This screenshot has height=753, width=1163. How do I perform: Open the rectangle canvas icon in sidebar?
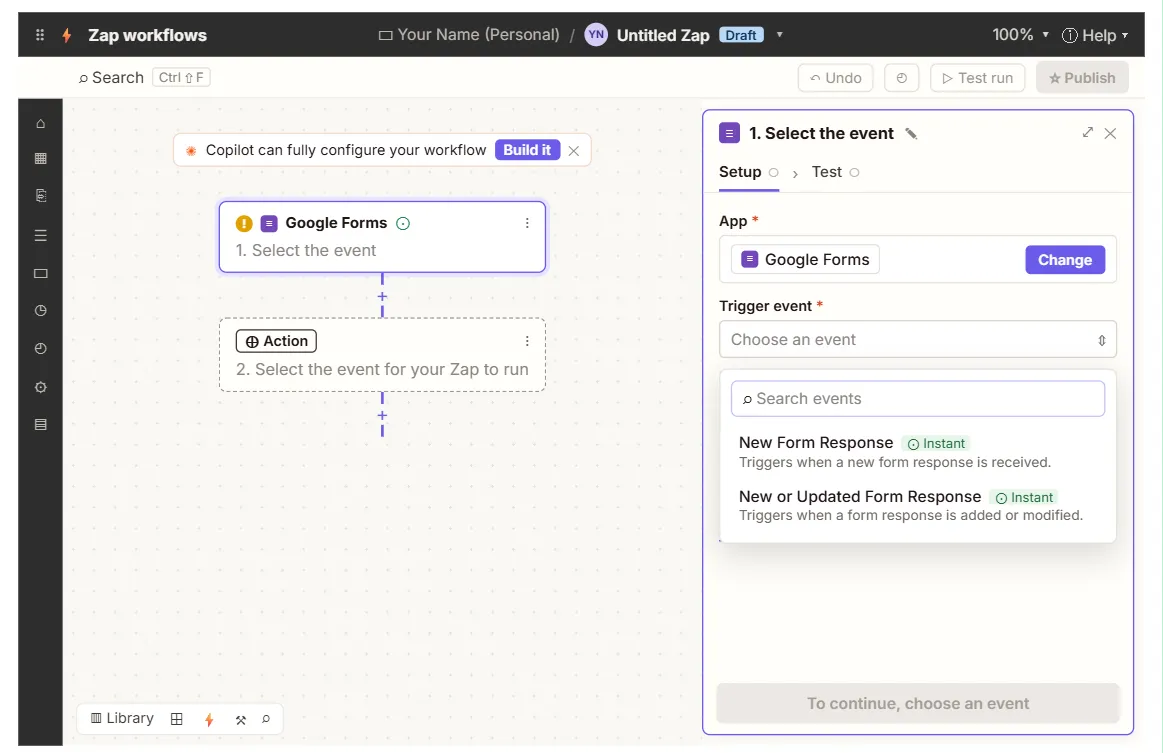41,273
